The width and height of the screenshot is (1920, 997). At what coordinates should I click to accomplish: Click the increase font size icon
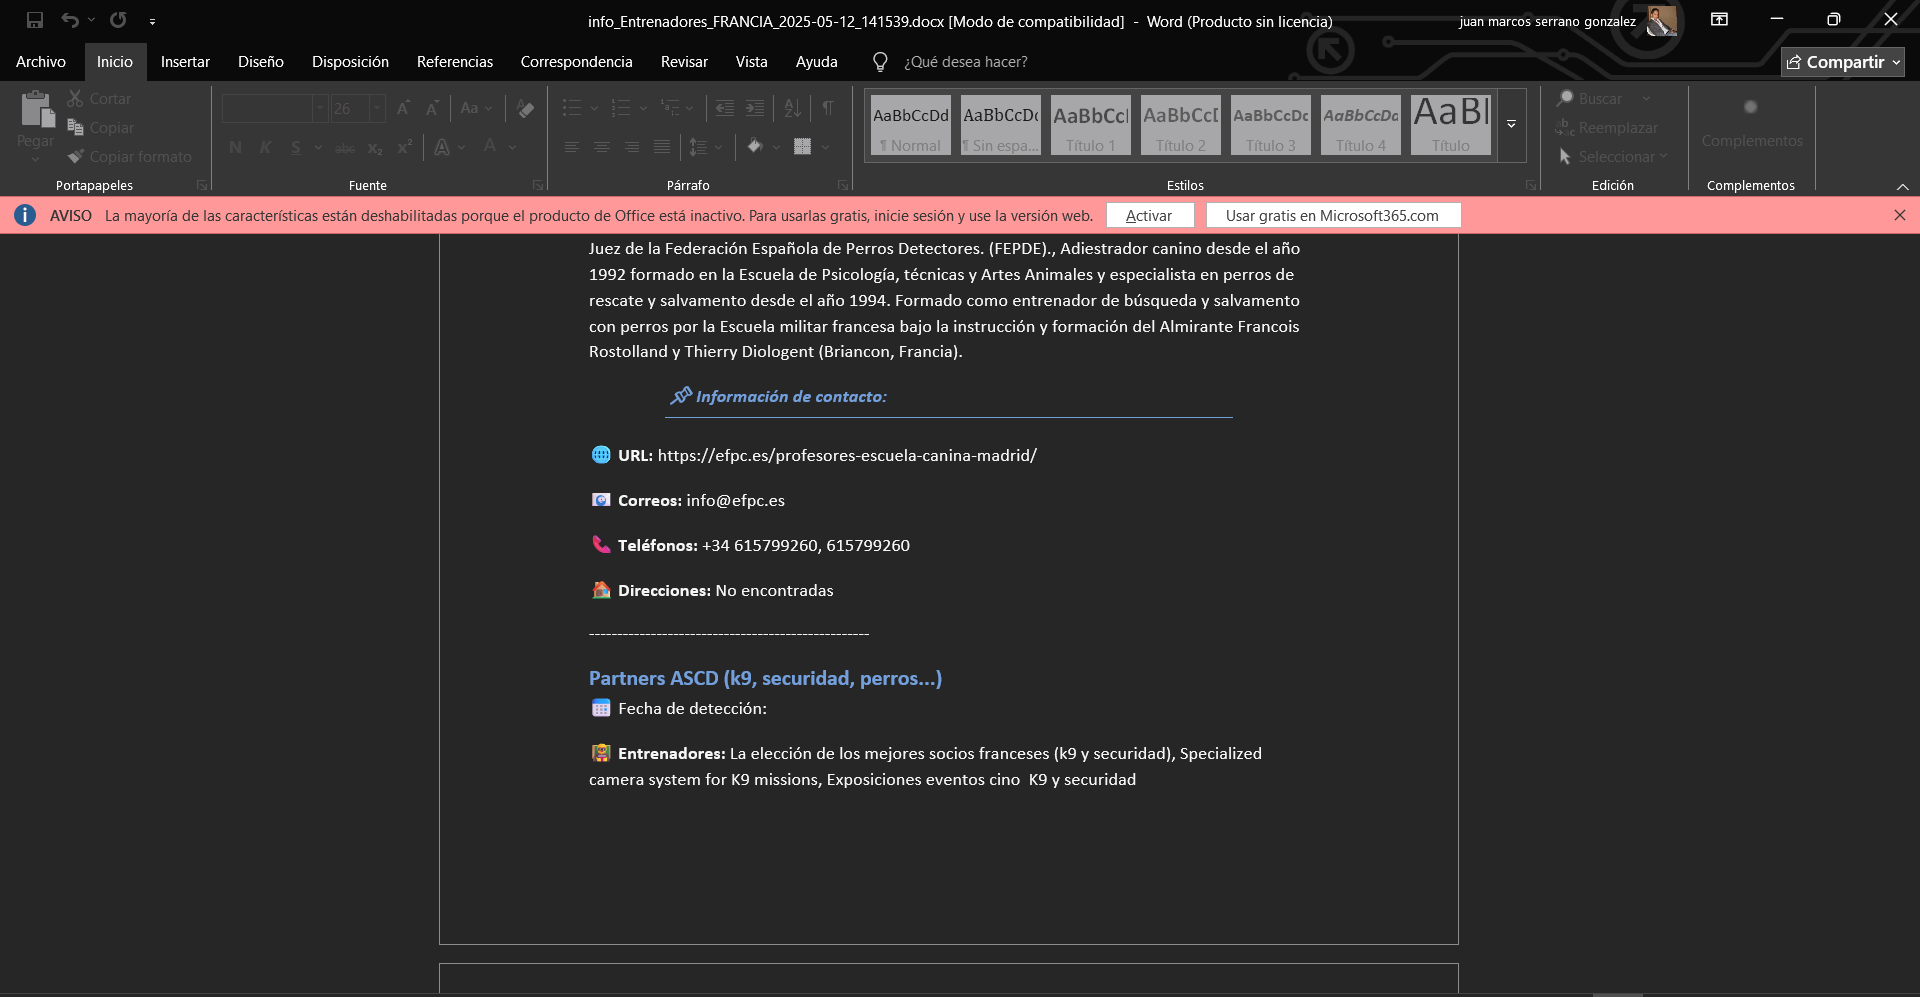(404, 108)
